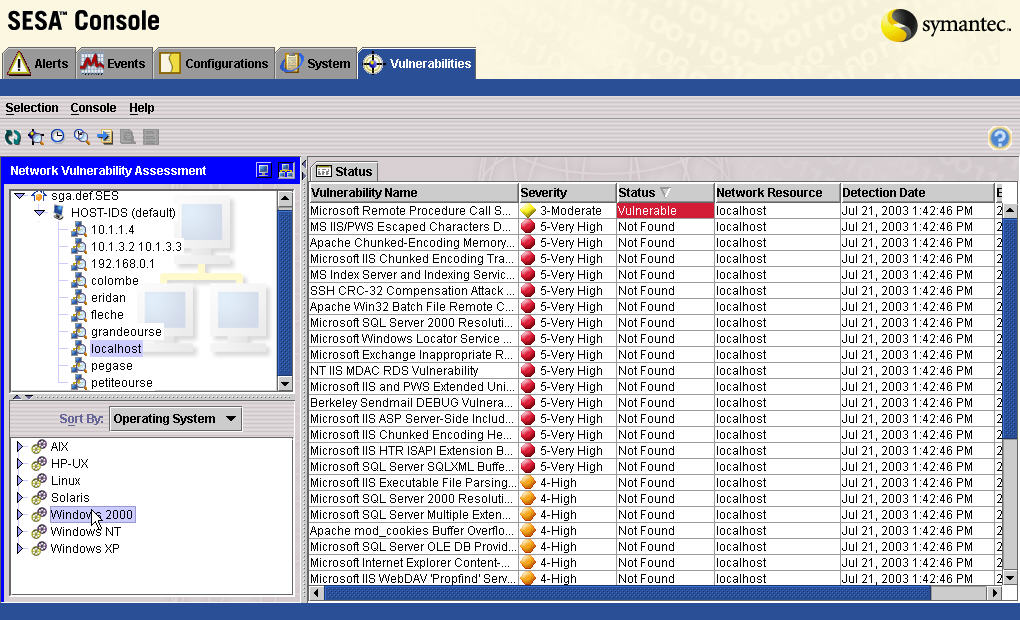Collapse the sga.def.SES root node
The width and height of the screenshot is (1020, 620).
coord(20,195)
